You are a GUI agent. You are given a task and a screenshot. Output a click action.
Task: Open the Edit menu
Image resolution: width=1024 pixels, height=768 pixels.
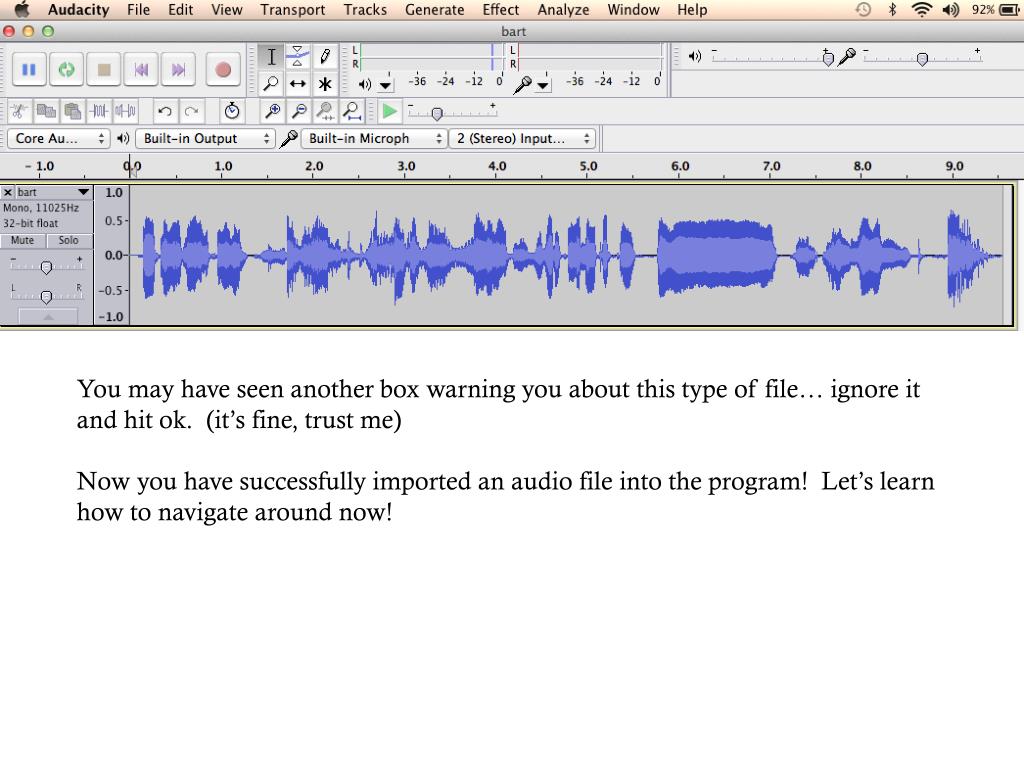pyautogui.click(x=180, y=10)
